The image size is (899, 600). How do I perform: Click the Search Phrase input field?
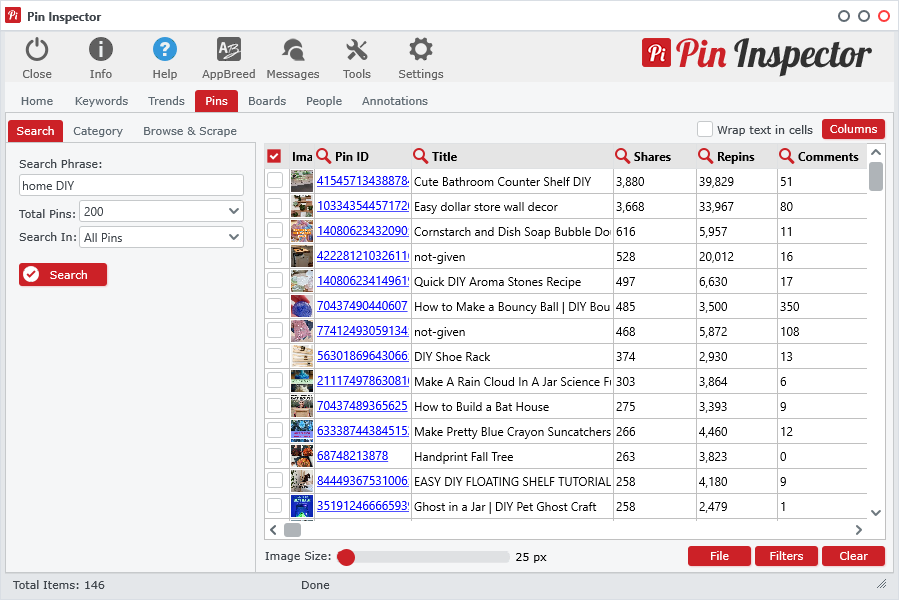tap(131, 185)
